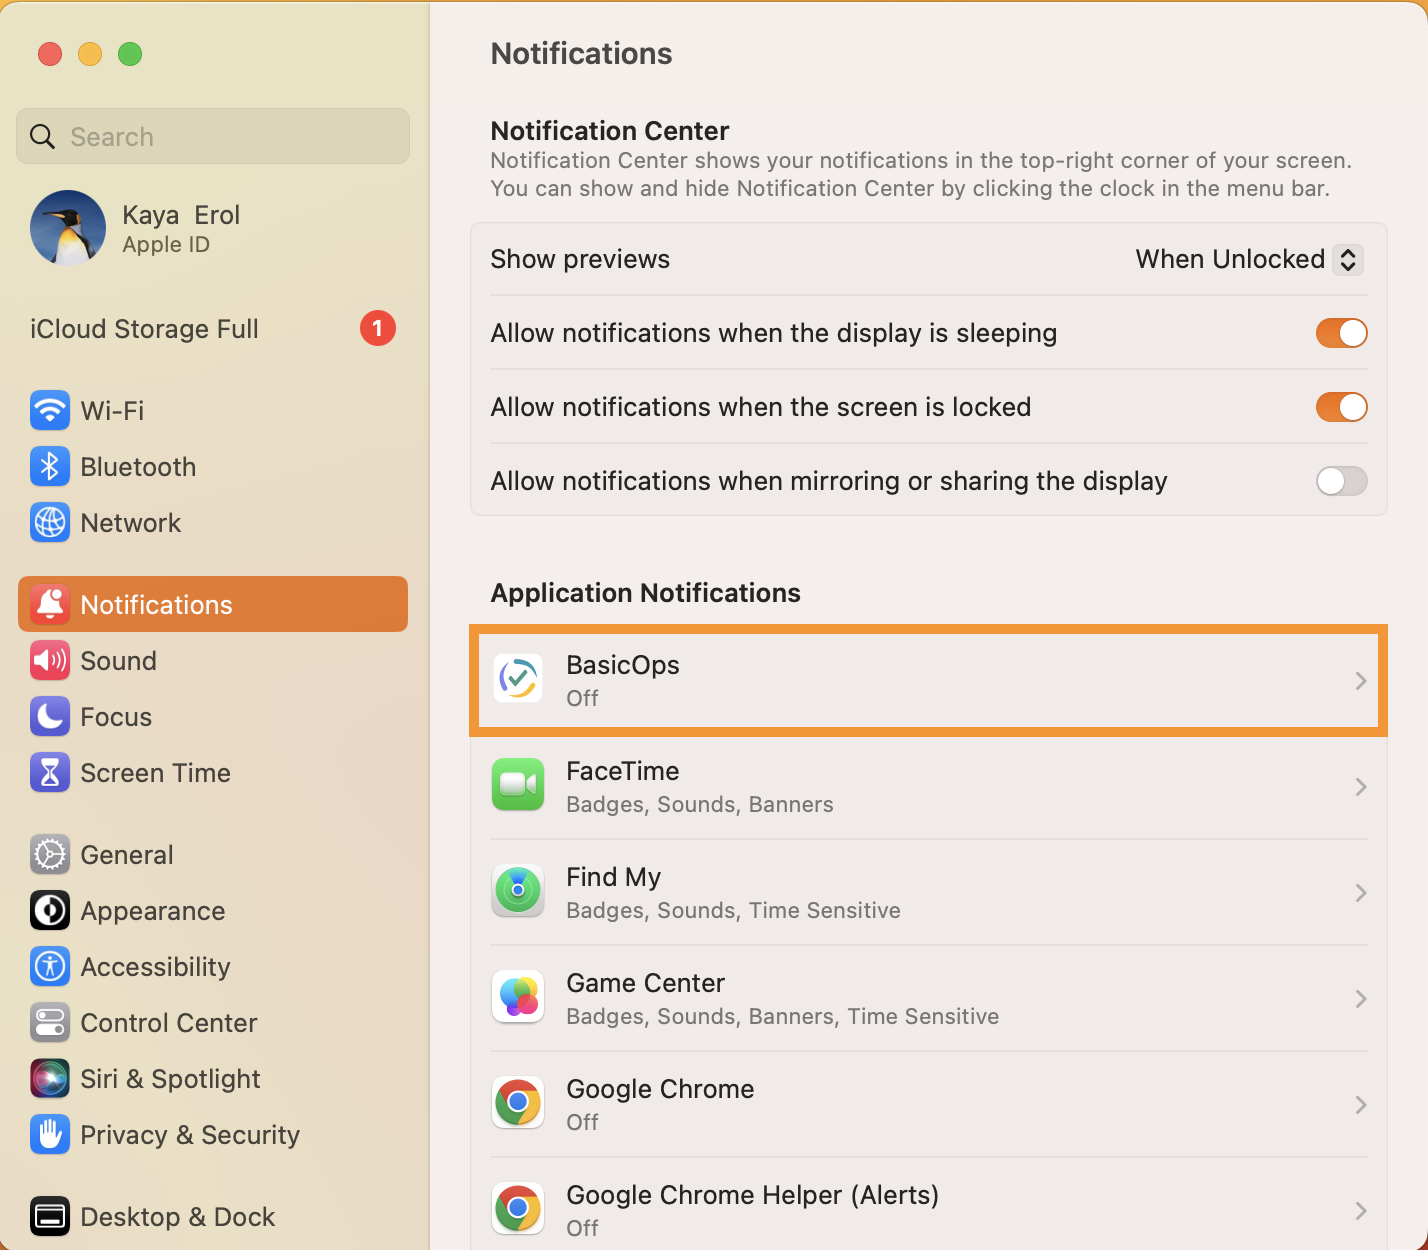
Task: Click the Game Center row title
Action: pos(646,983)
